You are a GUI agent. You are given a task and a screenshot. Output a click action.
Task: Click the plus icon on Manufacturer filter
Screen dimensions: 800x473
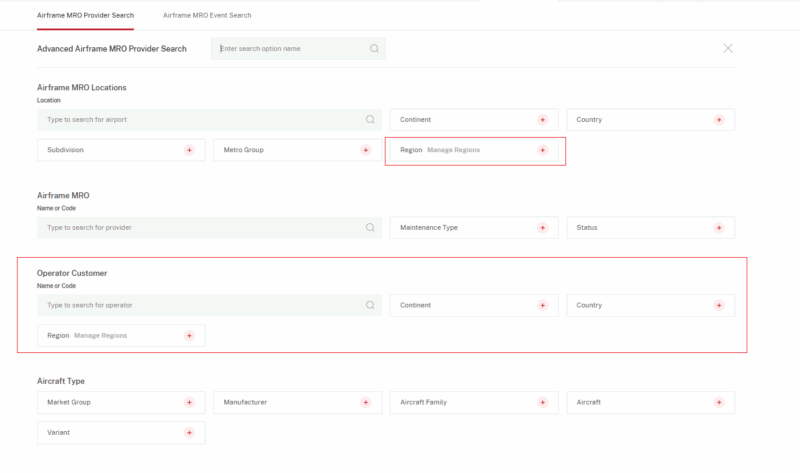[x=365, y=402]
